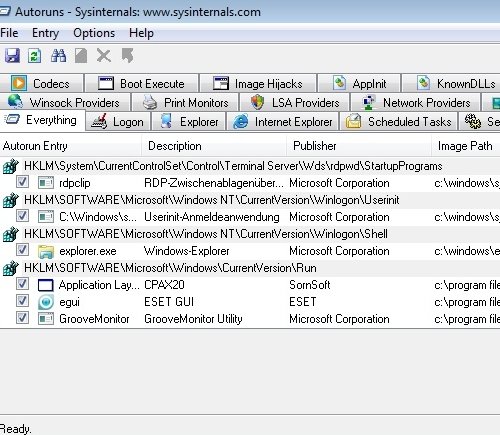The height and width of the screenshot is (435, 500).
Task: Click the C:\Windows\s... userinit entry icon
Action: pyautogui.click(x=46, y=217)
